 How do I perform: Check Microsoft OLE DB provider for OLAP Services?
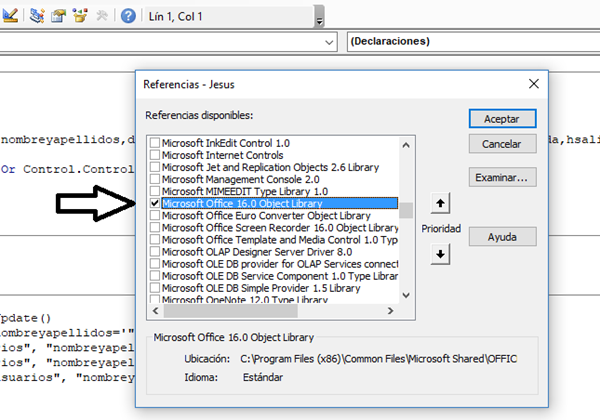tap(155, 264)
